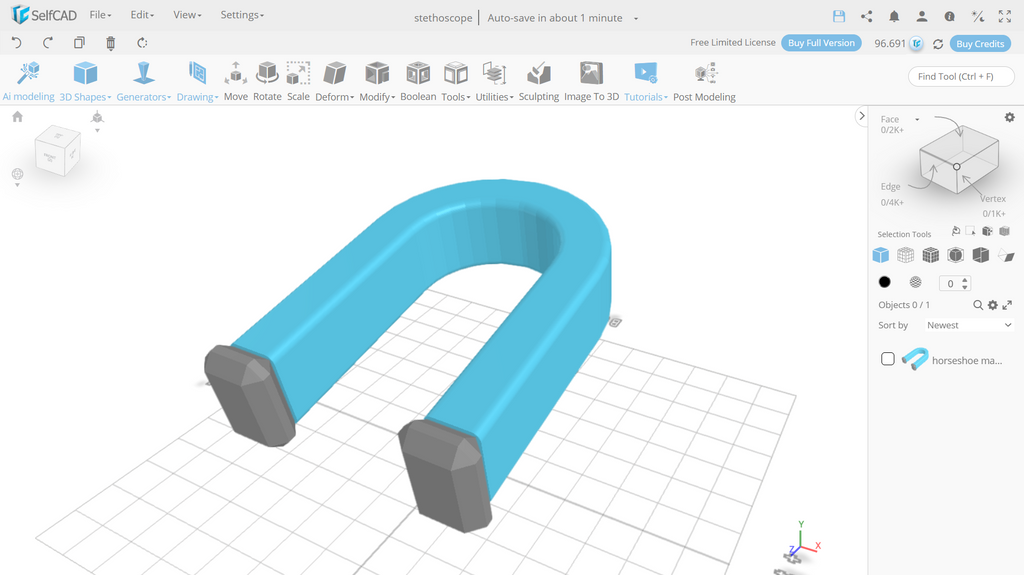
Task: Open the Edit menu
Action: pos(142,15)
